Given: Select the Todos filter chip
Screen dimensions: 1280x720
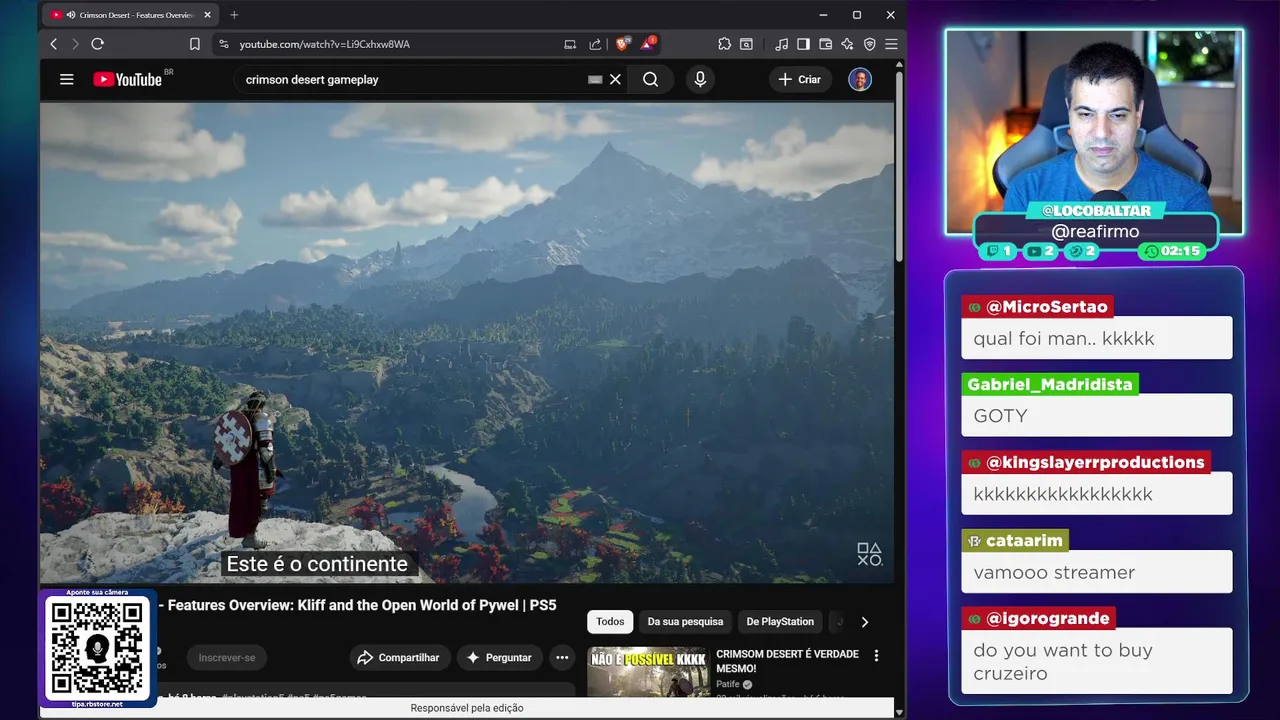Looking at the screenshot, I should pos(610,621).
